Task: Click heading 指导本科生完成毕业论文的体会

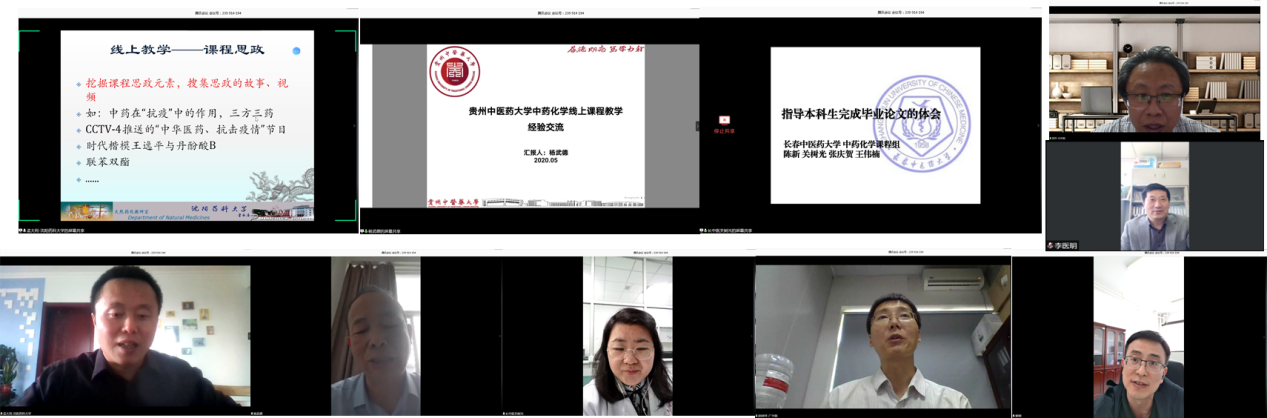Action: [861, 115]
